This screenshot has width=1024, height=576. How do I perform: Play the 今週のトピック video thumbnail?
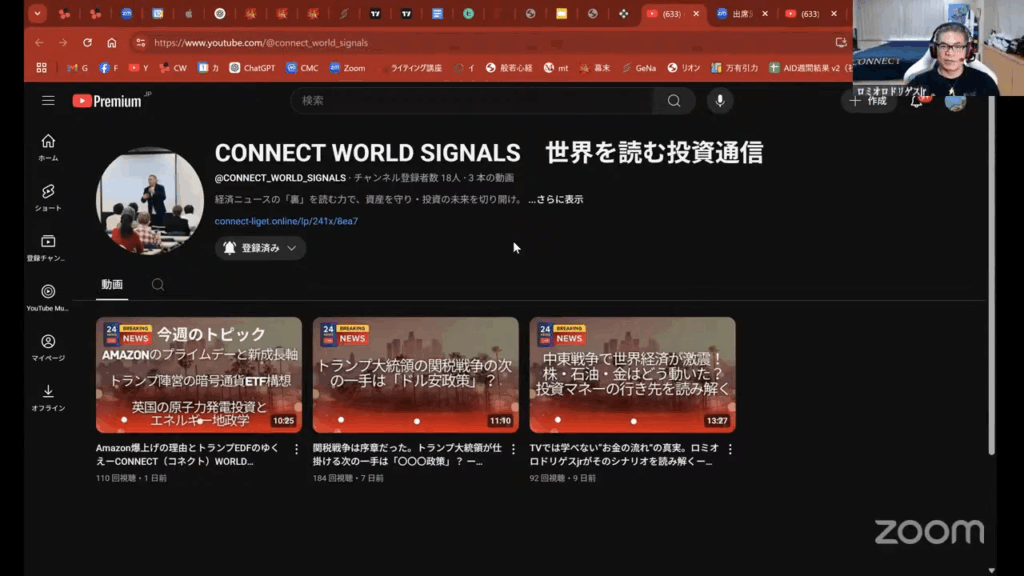(199, 375)
